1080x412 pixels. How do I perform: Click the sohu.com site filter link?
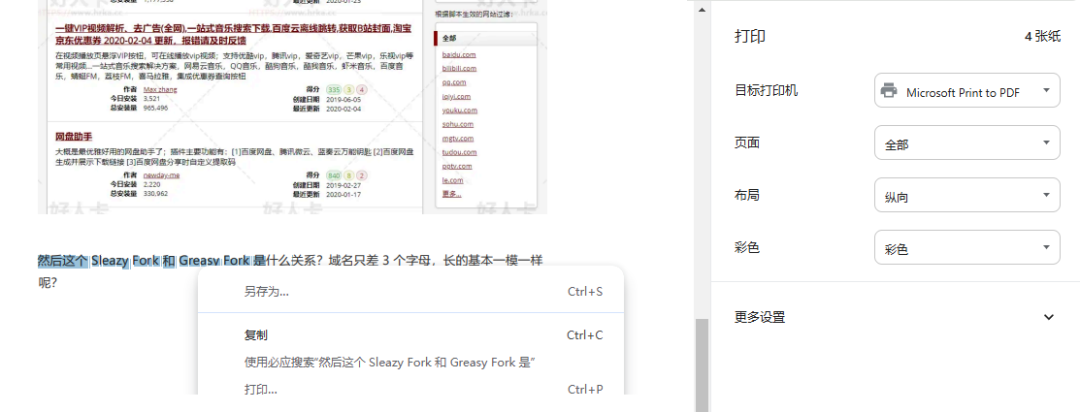458,124
